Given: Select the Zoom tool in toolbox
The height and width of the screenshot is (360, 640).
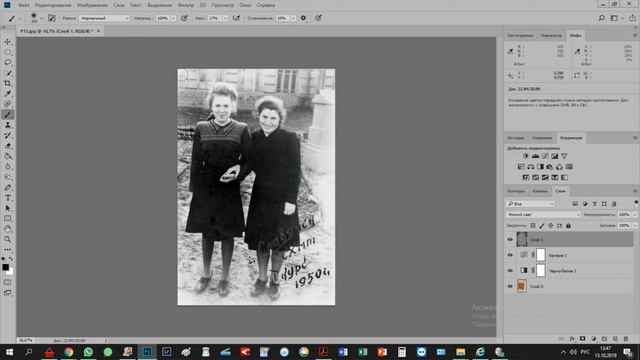Looking at the screenshot, I should tap(8, 239).
